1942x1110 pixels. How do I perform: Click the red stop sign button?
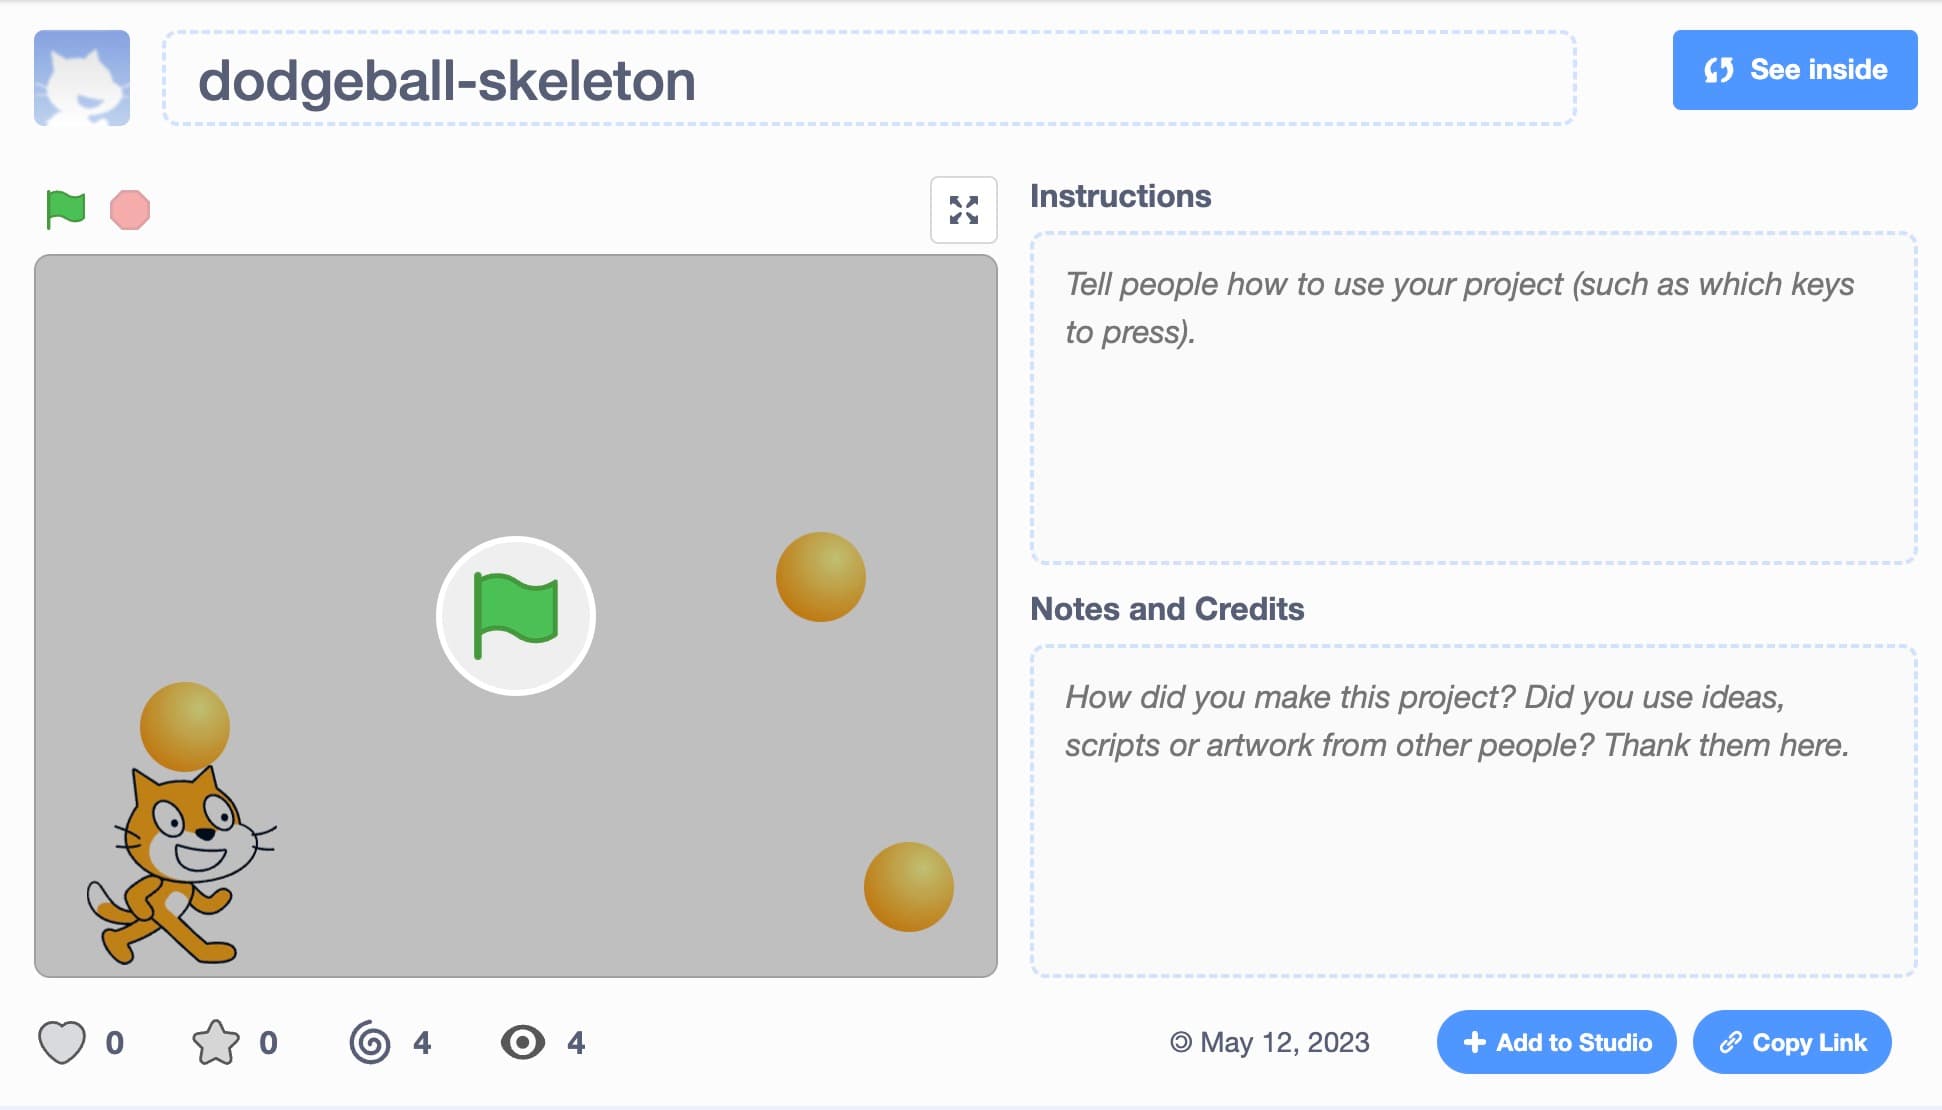click(130, 210)
